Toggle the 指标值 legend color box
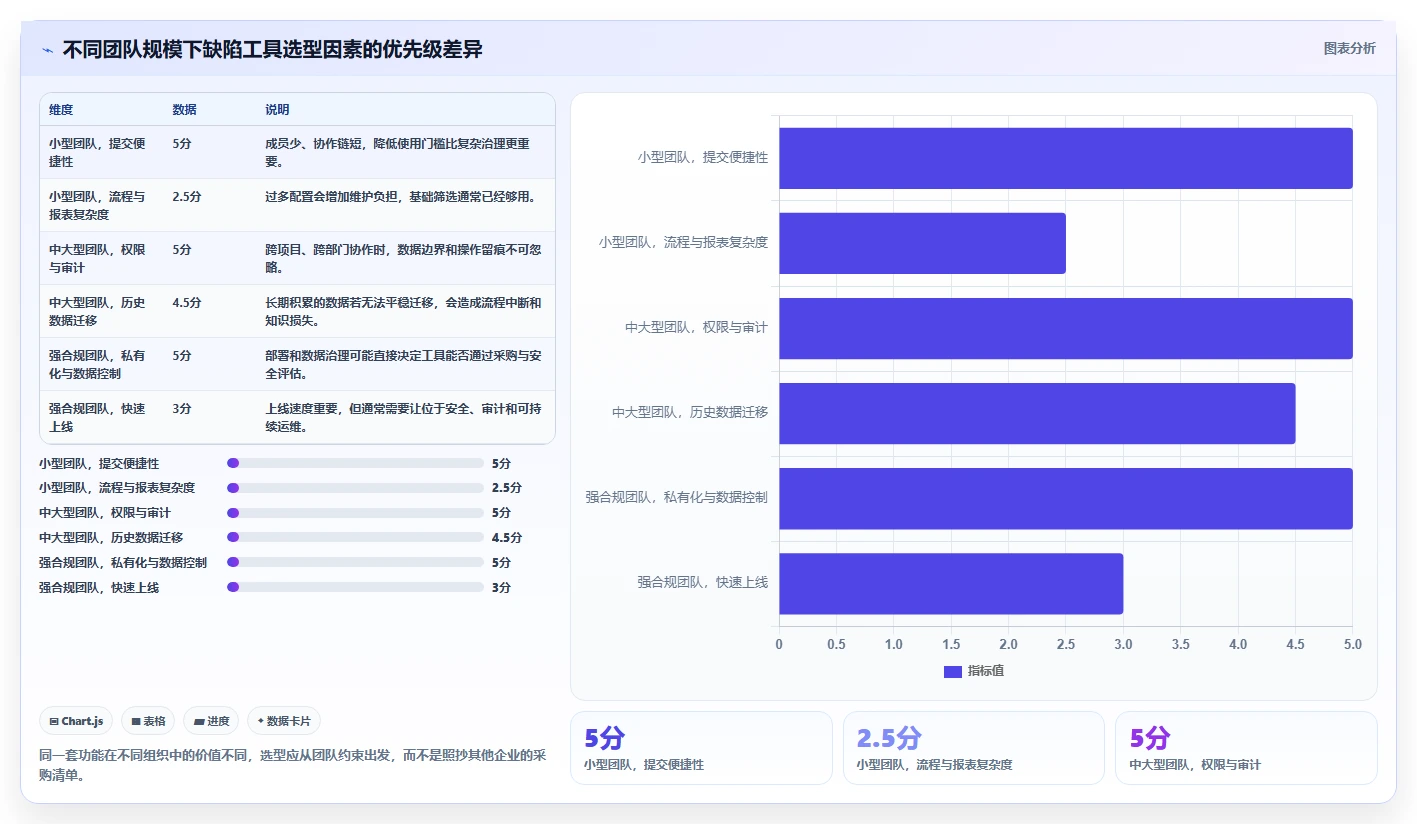 (952, 671)
